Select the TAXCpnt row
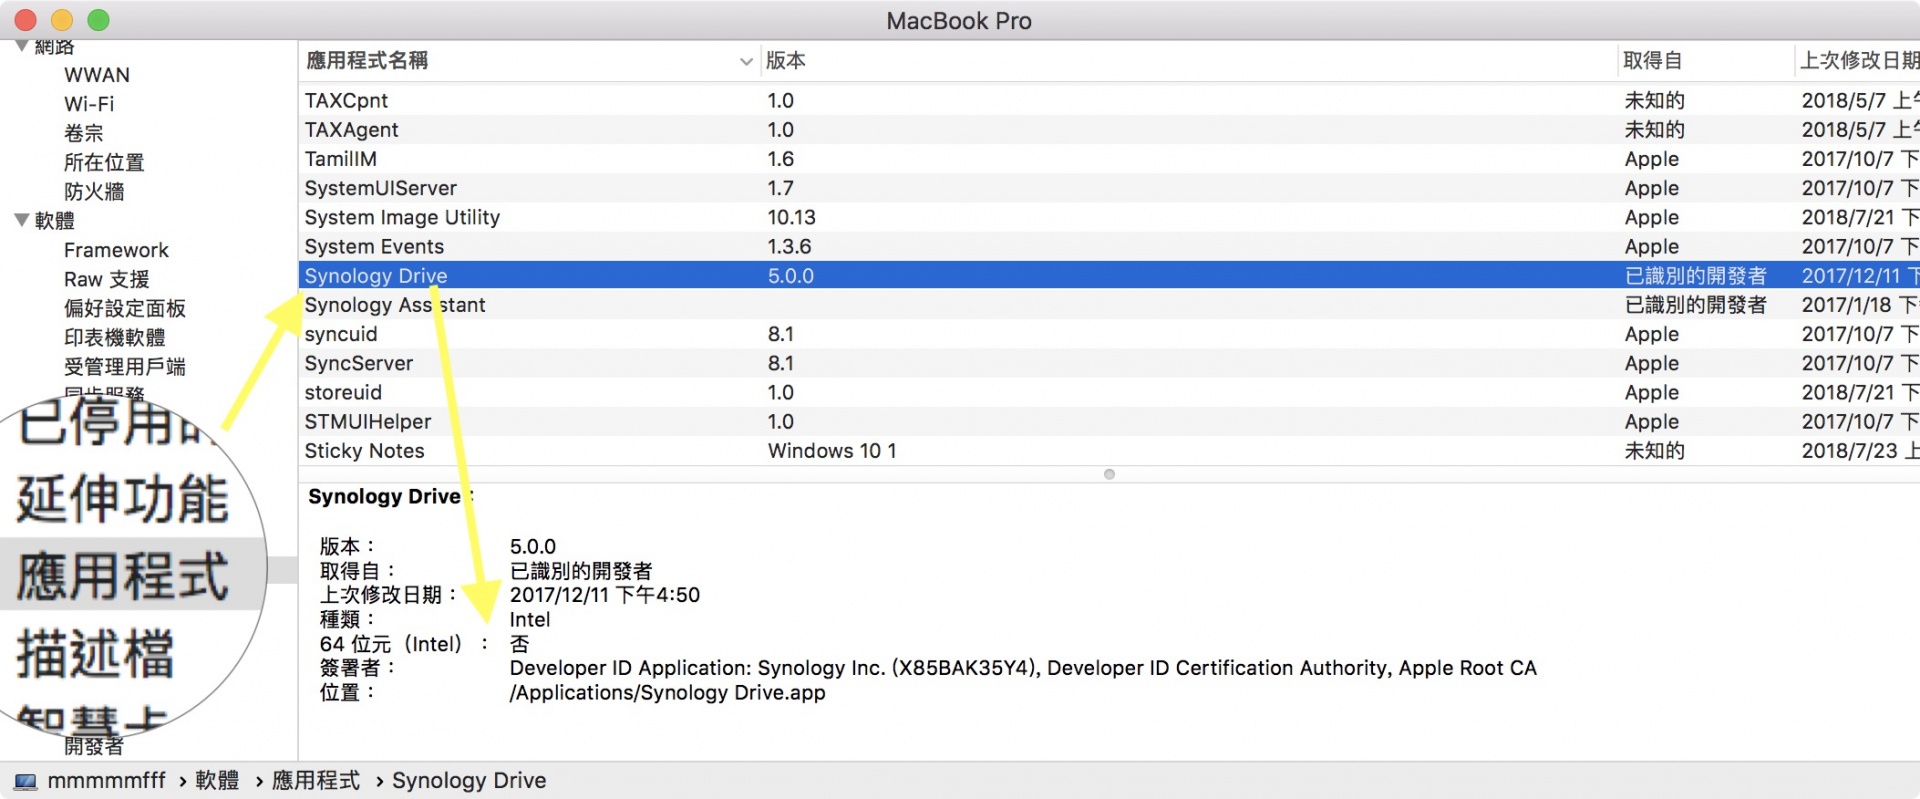This screenshot has width=1920, height=799. click(x=1109, y=100)
